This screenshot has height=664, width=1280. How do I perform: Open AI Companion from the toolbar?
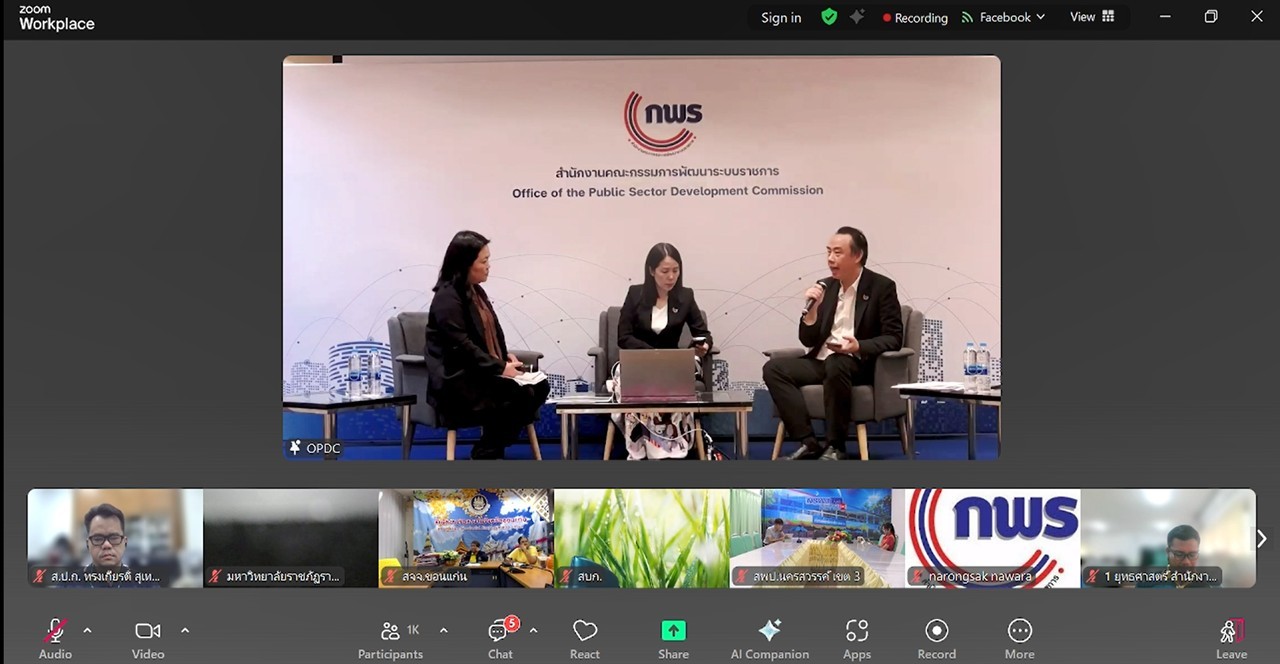point(770,638)
